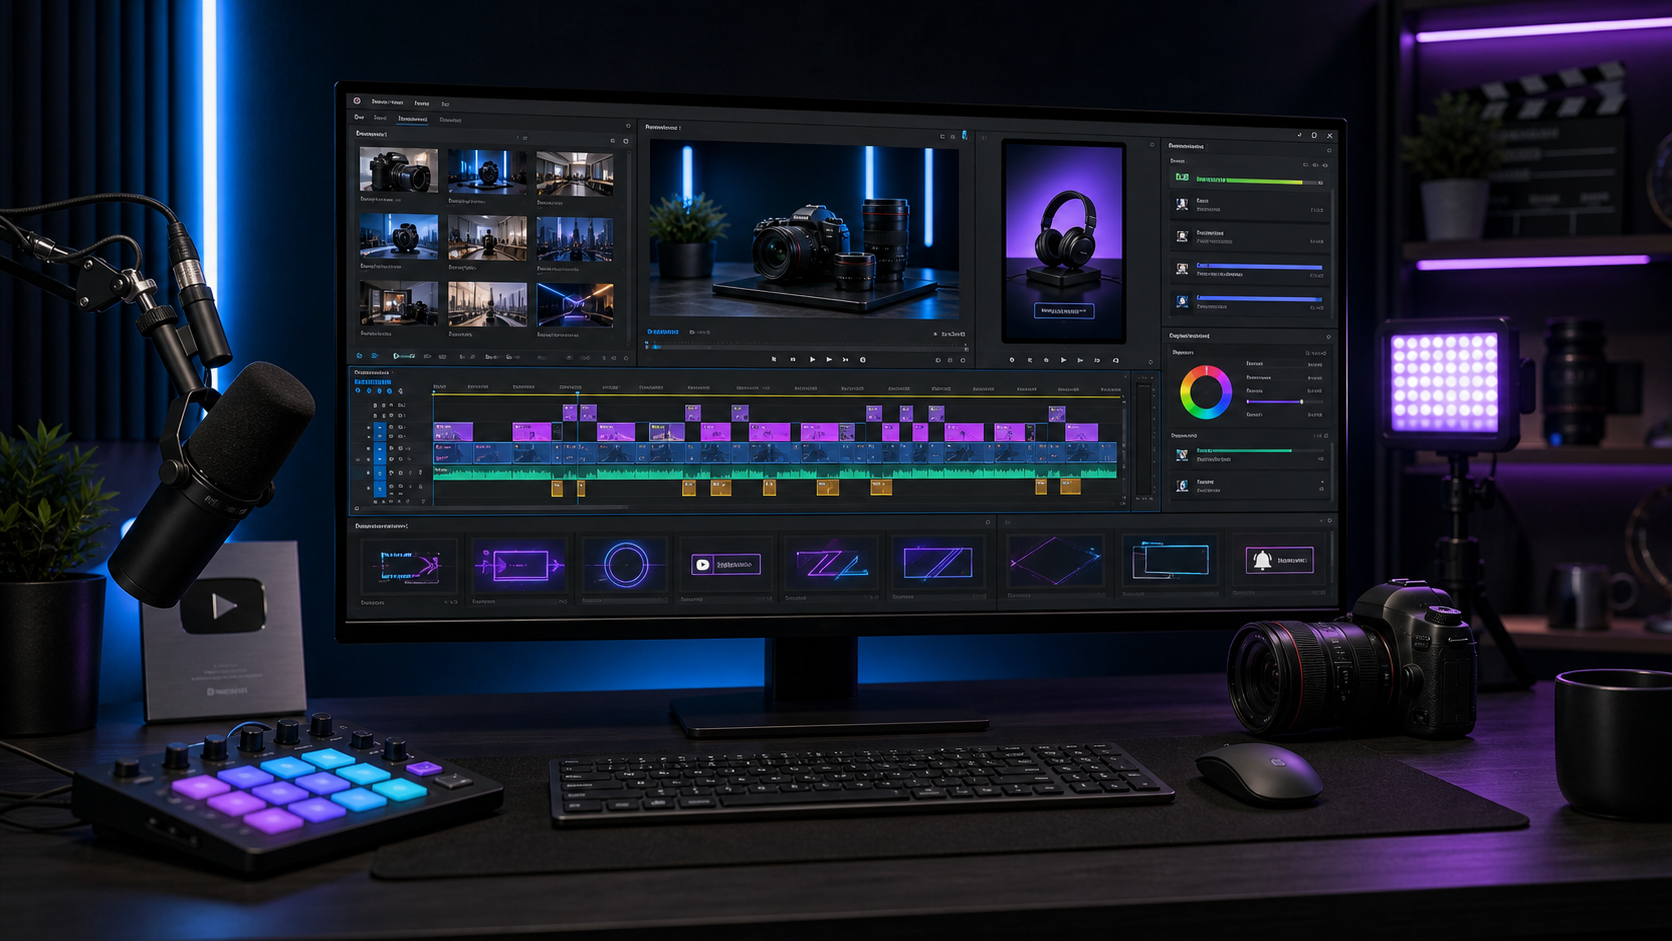Click the green audio waveform track

click(775, 472)
